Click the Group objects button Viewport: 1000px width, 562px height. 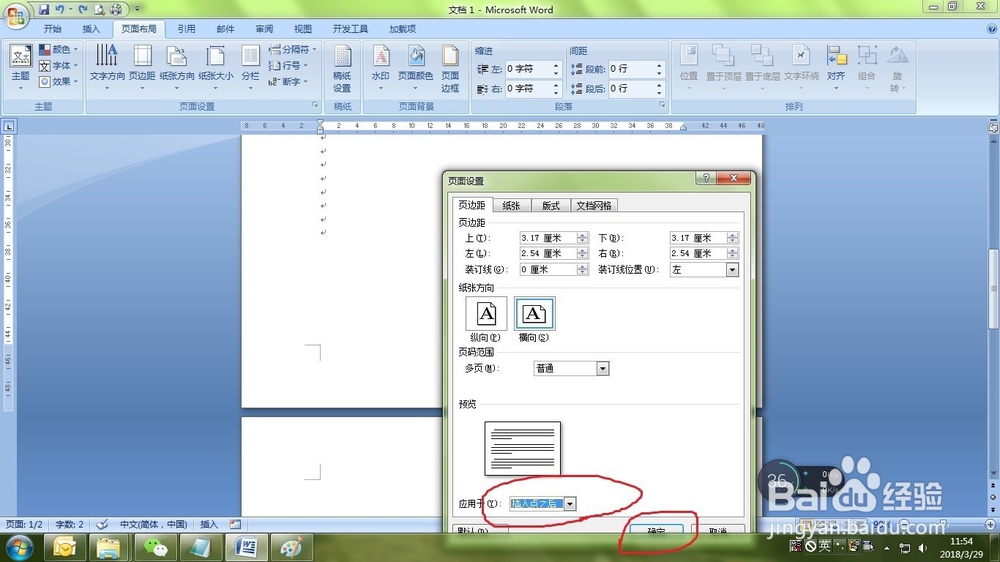pos(867,68)
